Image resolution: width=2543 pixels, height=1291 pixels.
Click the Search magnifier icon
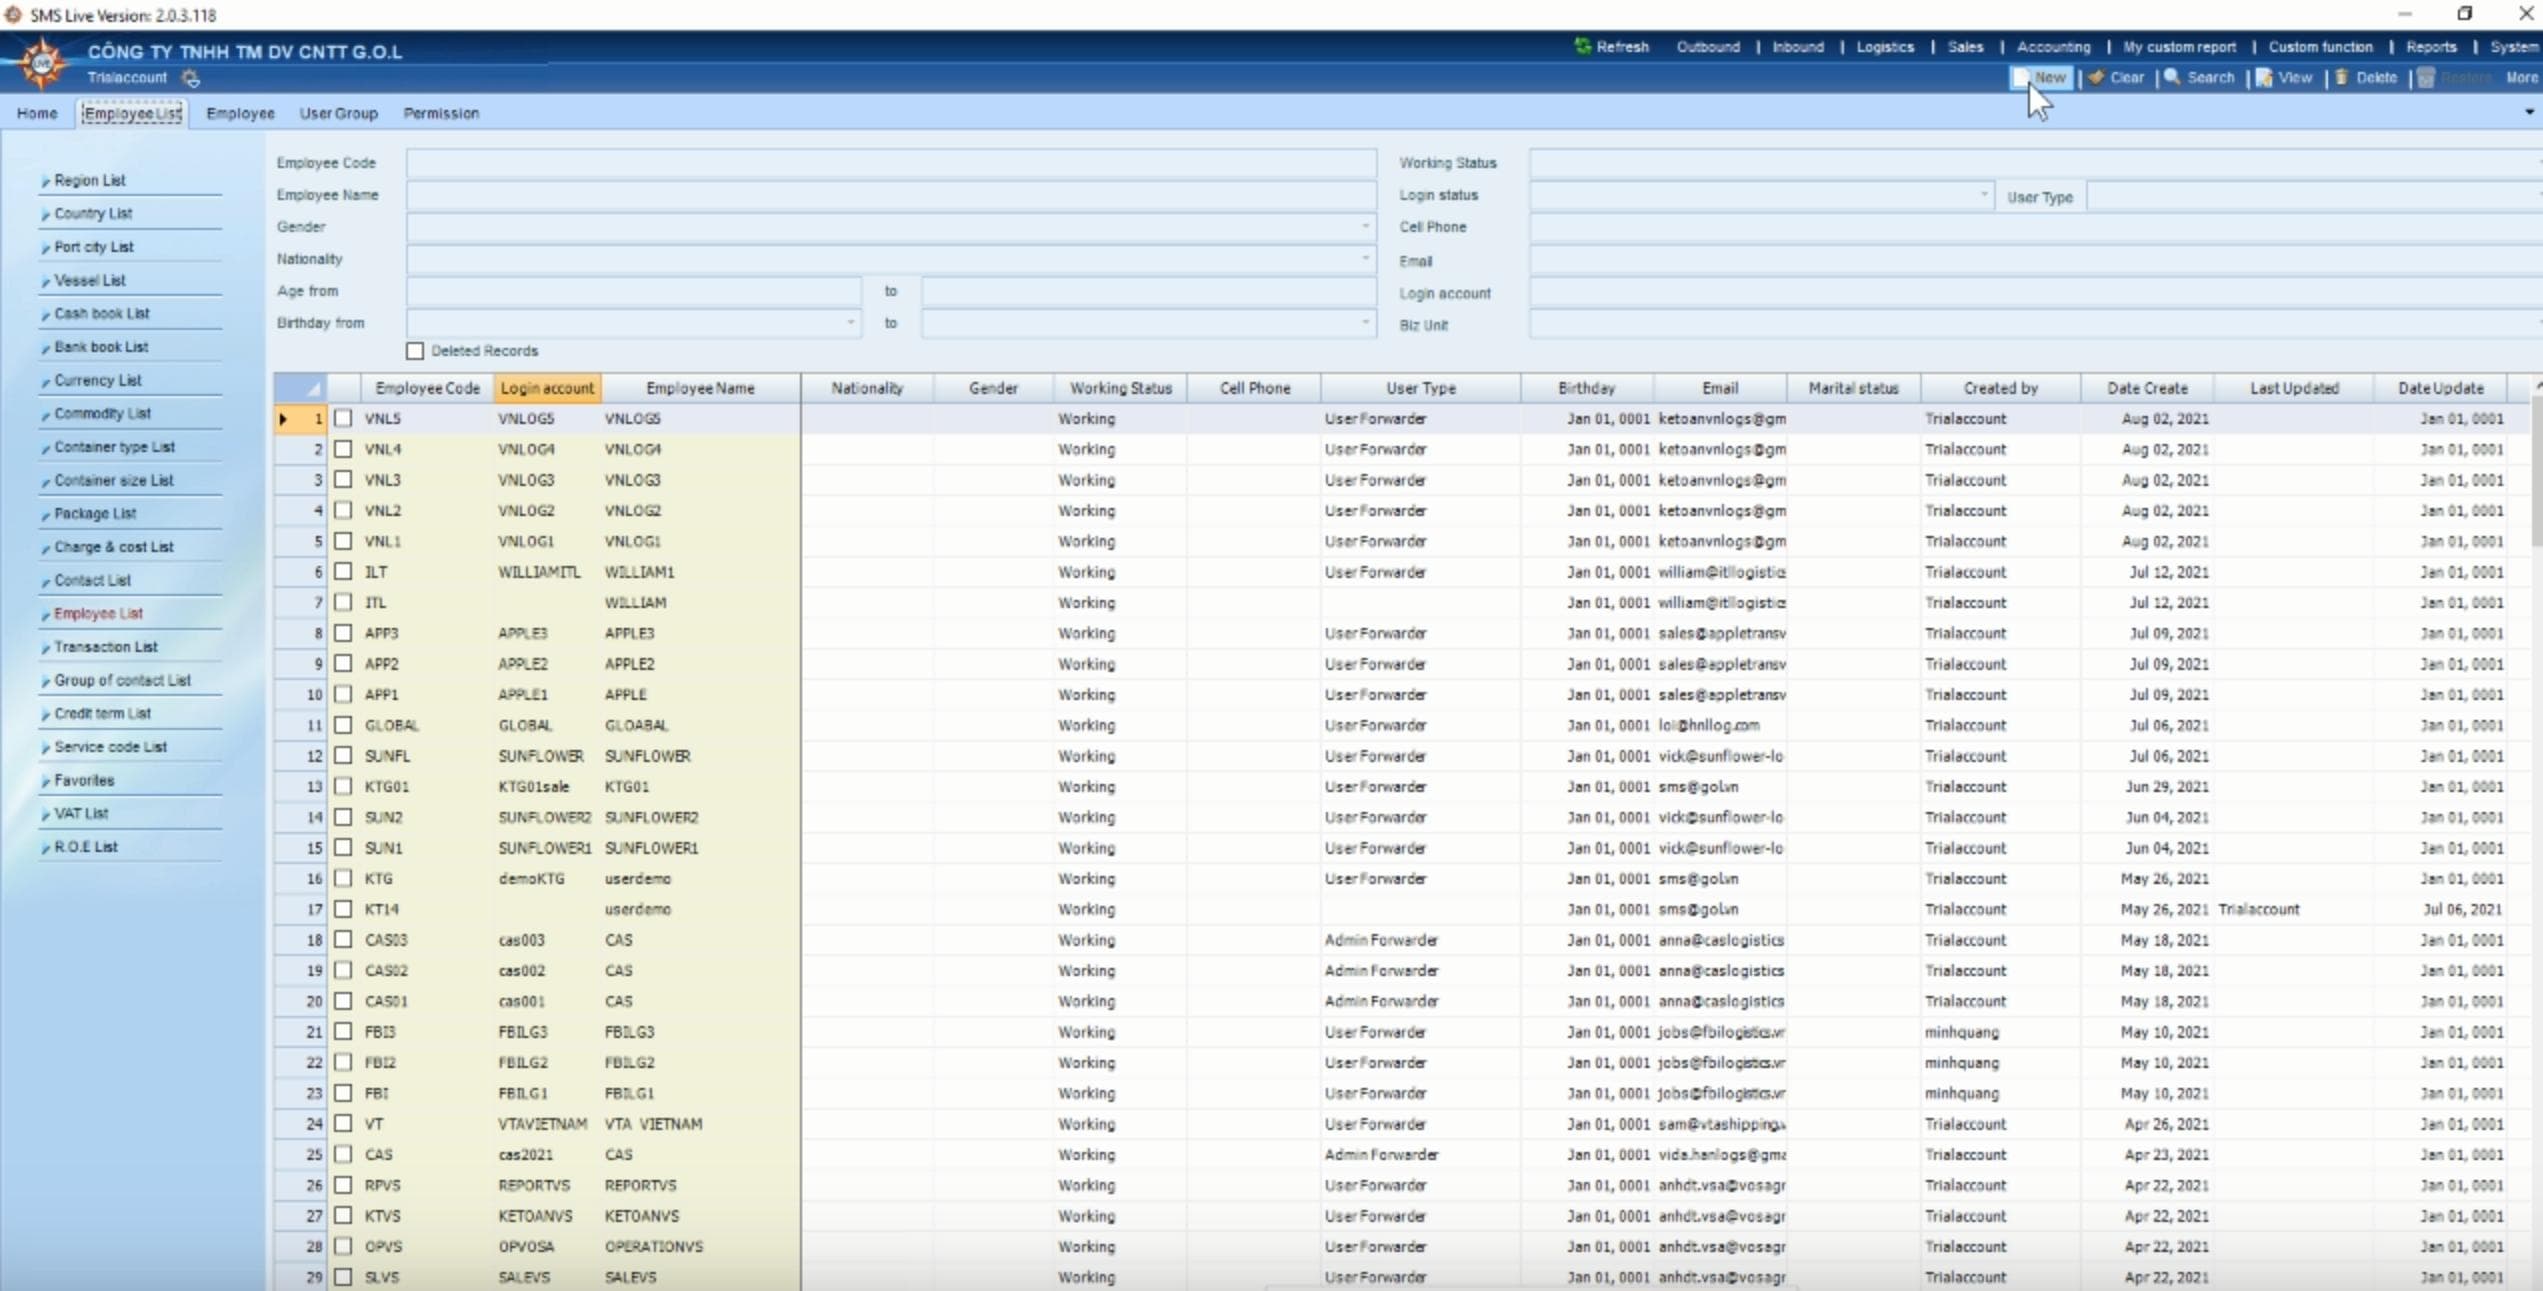[x=2172, y=78]
